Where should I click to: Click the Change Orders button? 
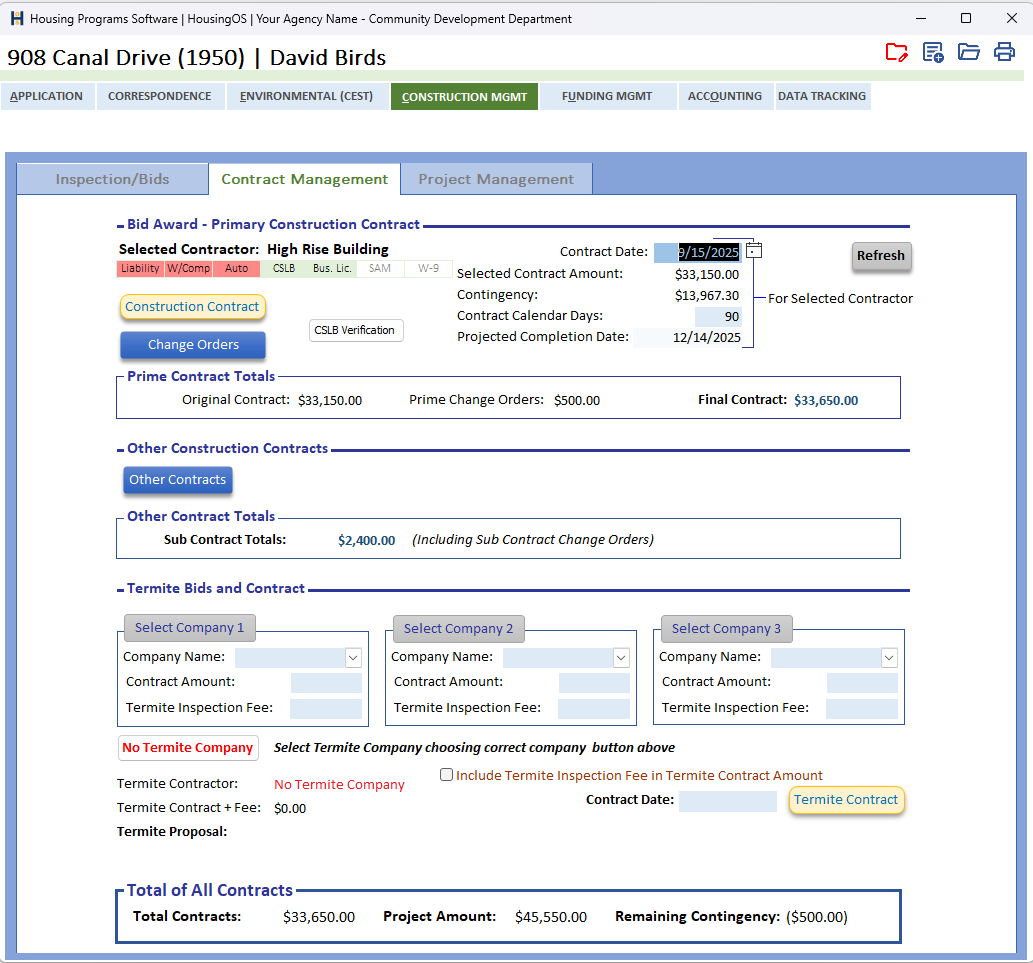point(193,344)
